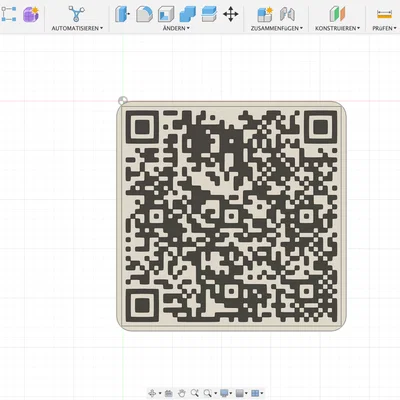Select the QR code body on canvas
Screen dimensions: 400x400
(231, 216)
